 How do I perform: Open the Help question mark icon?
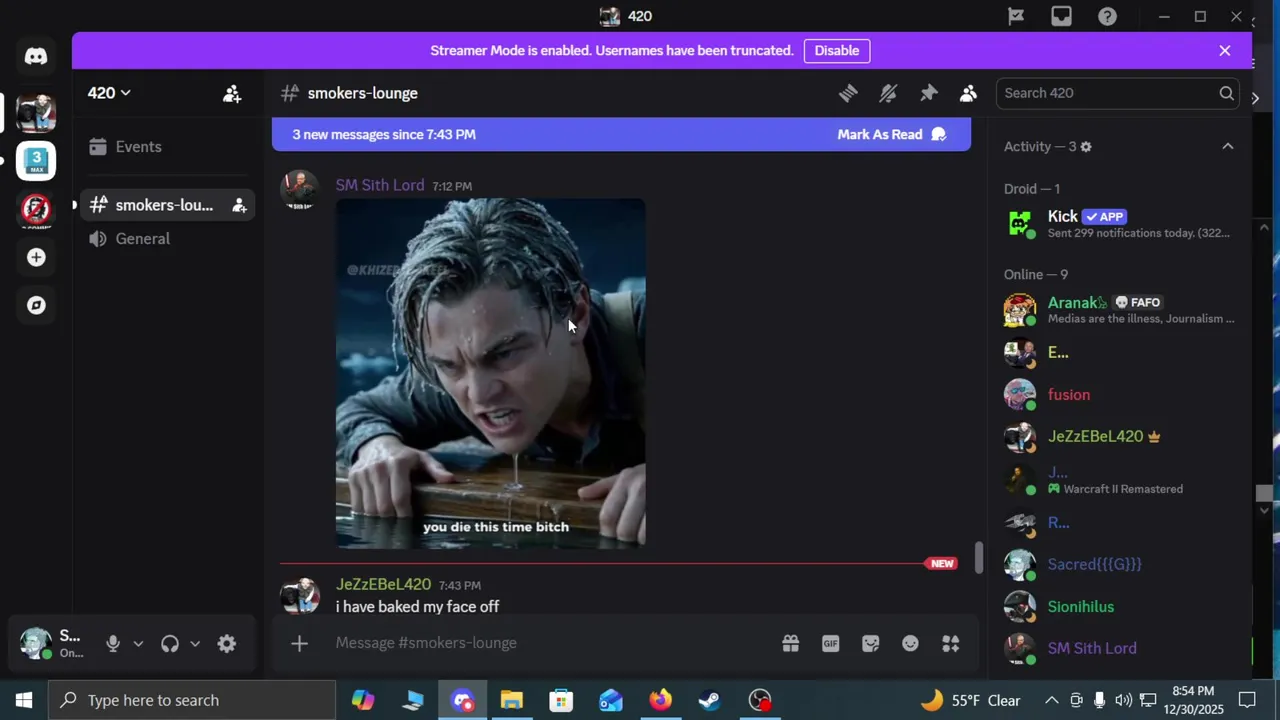click(x=1107, y=16)
